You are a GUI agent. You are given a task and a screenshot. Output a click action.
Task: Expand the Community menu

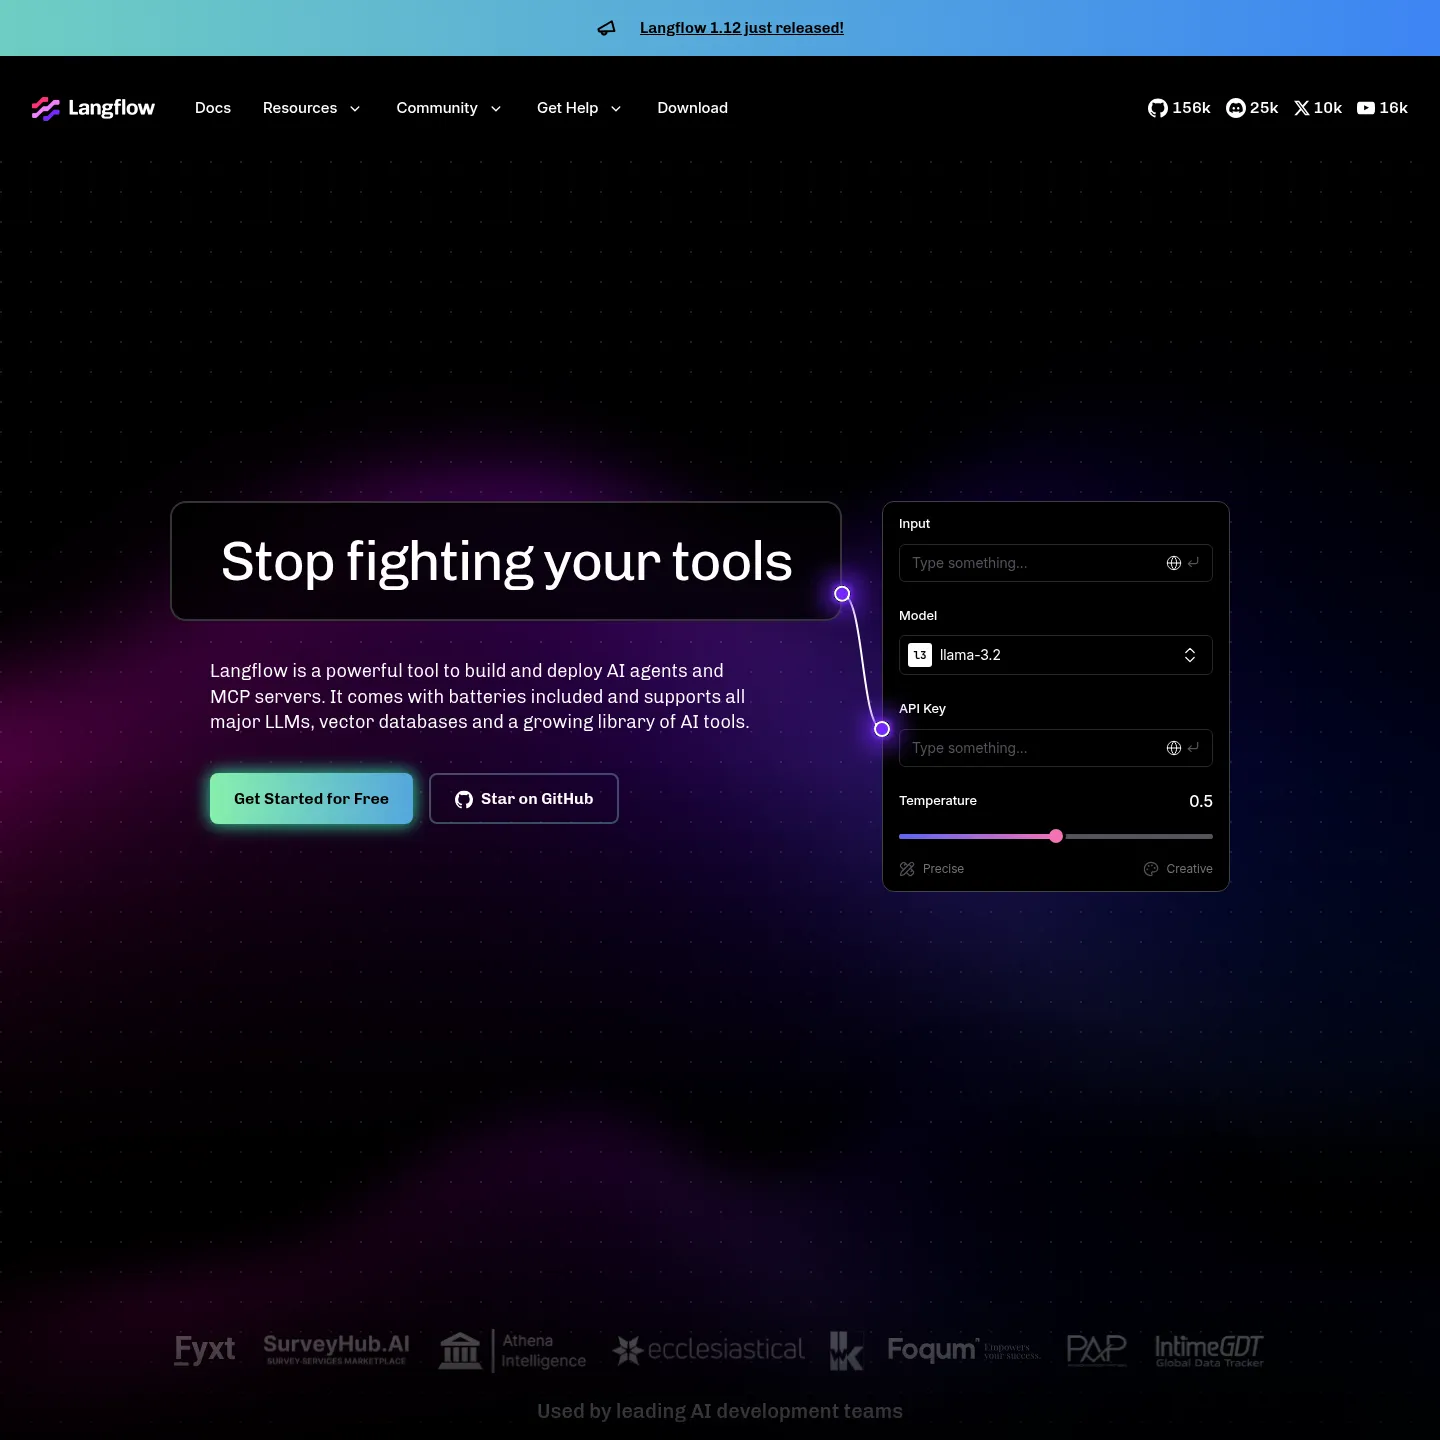click(x=449, y=108)
